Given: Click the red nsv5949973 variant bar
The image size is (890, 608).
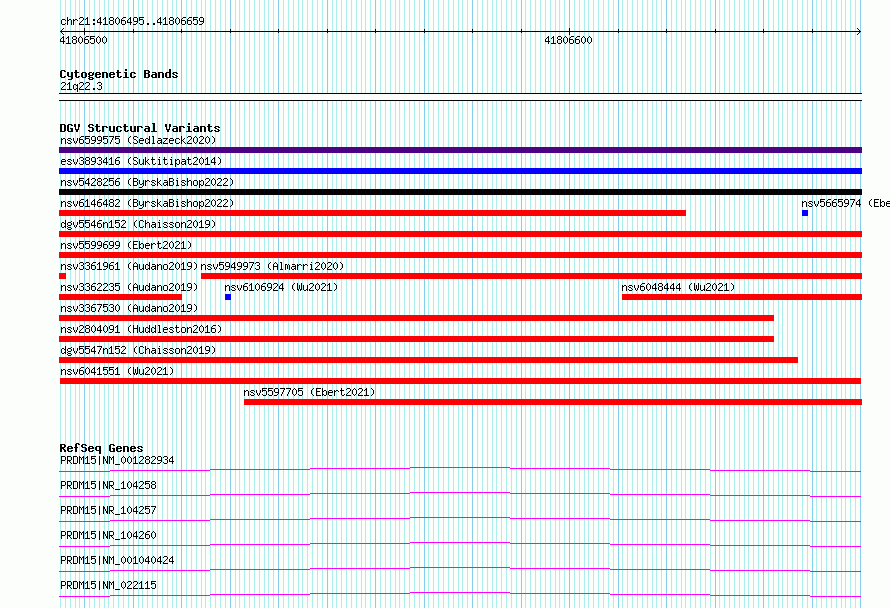Looking at the screenshot, I should pyautogui.click(x=531, y=276).
